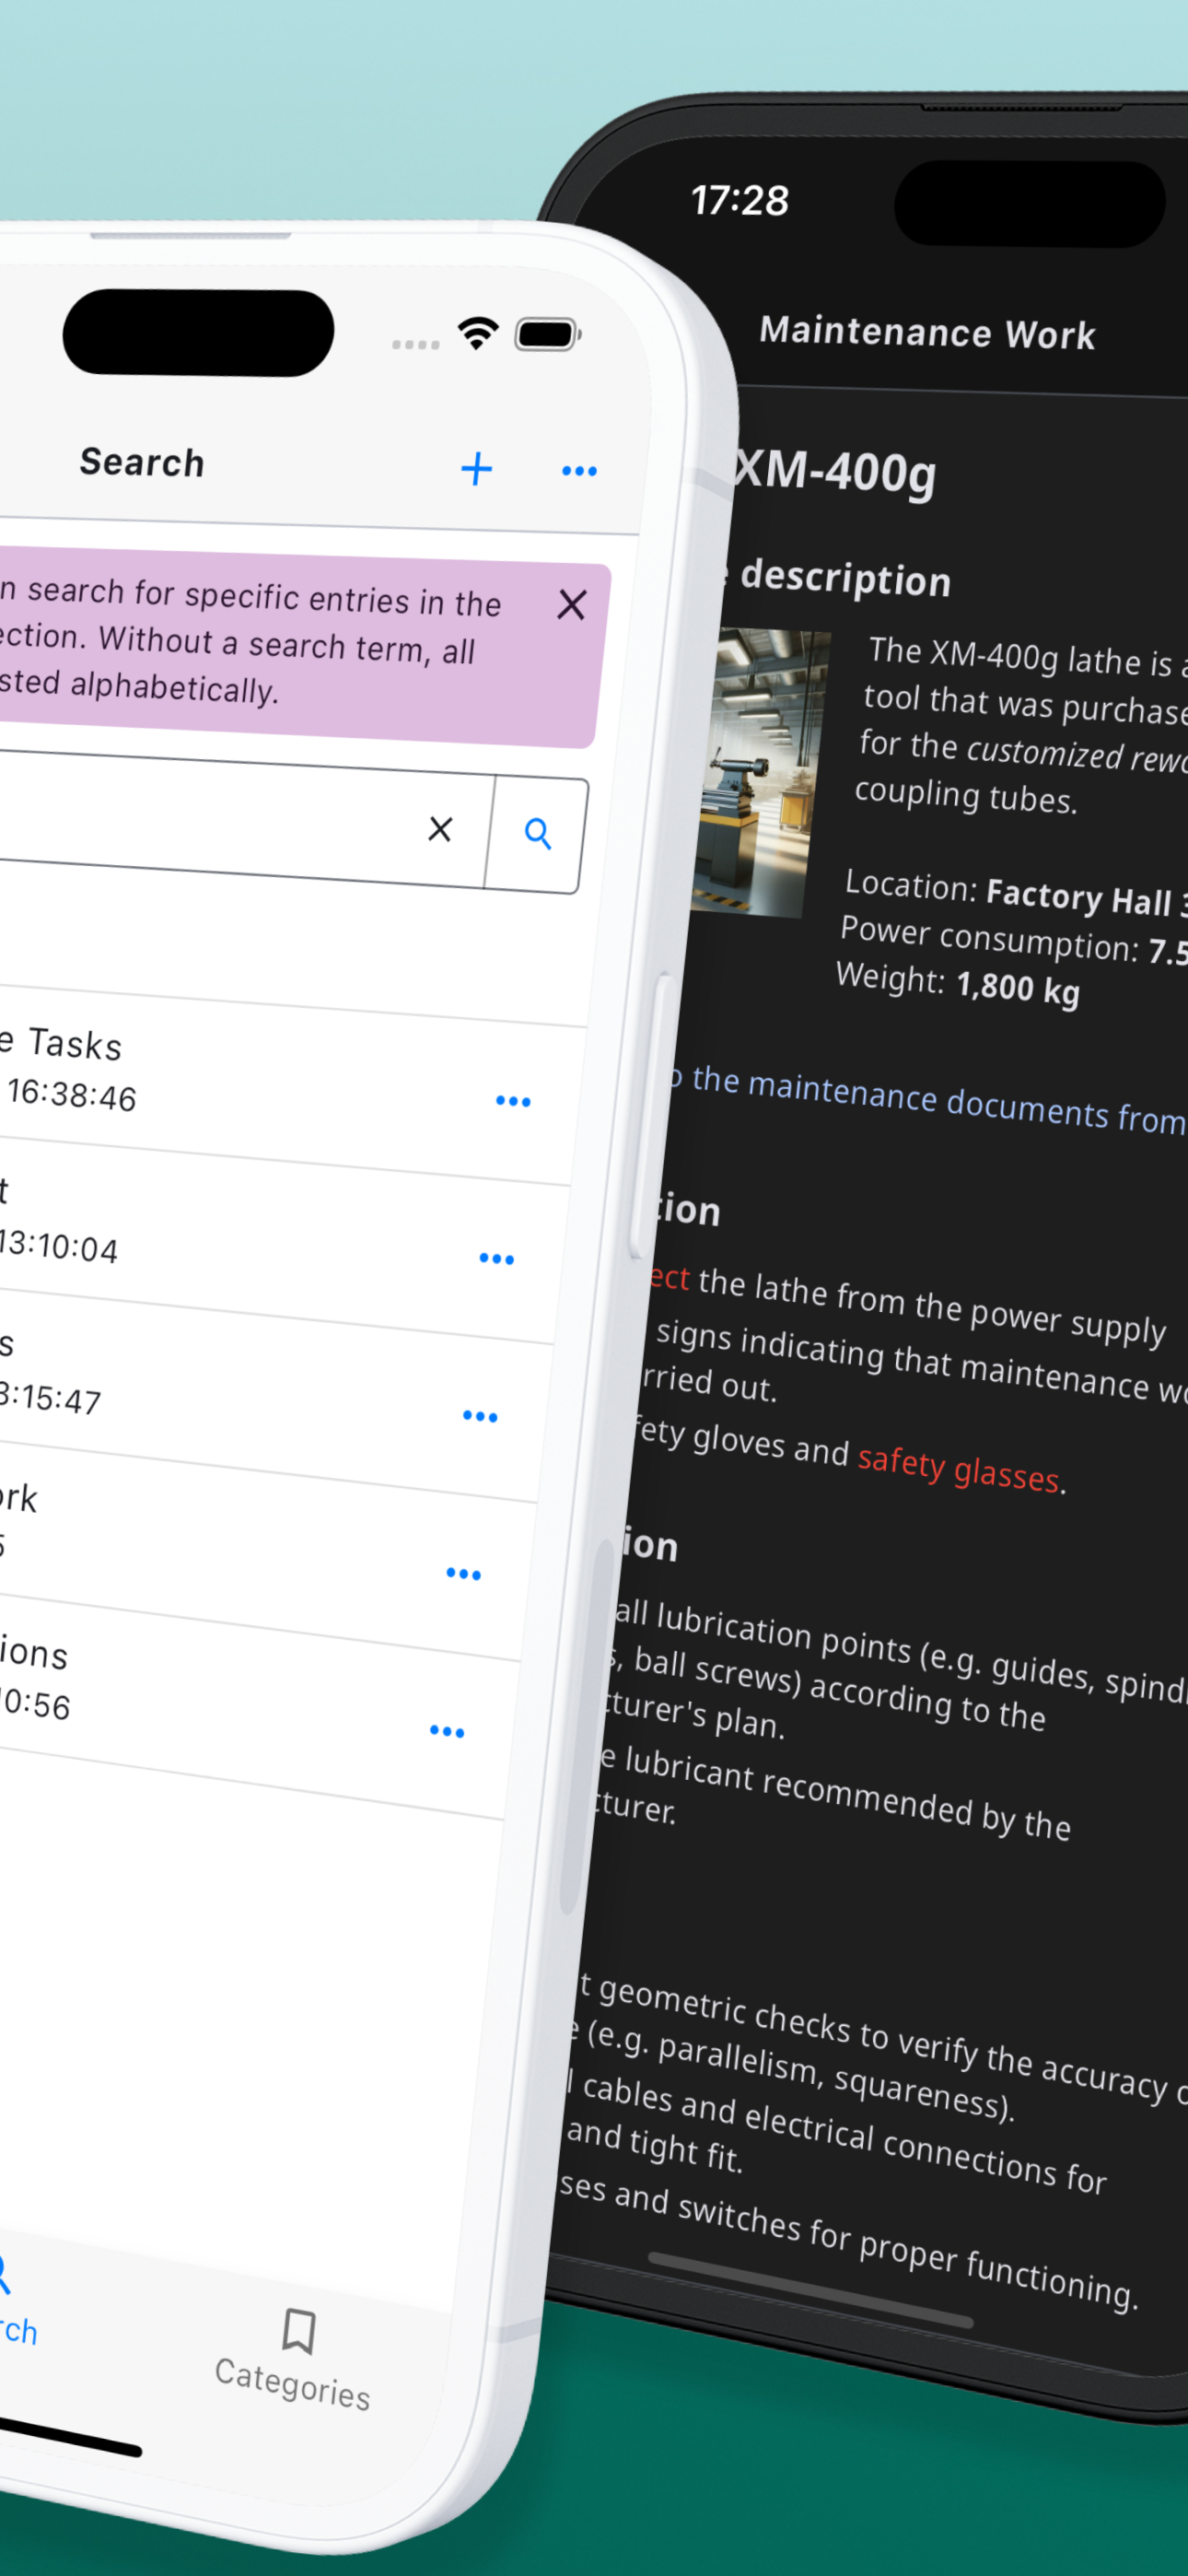Open the three-dot menu for entry at 3:15:47

(480, 1416)
